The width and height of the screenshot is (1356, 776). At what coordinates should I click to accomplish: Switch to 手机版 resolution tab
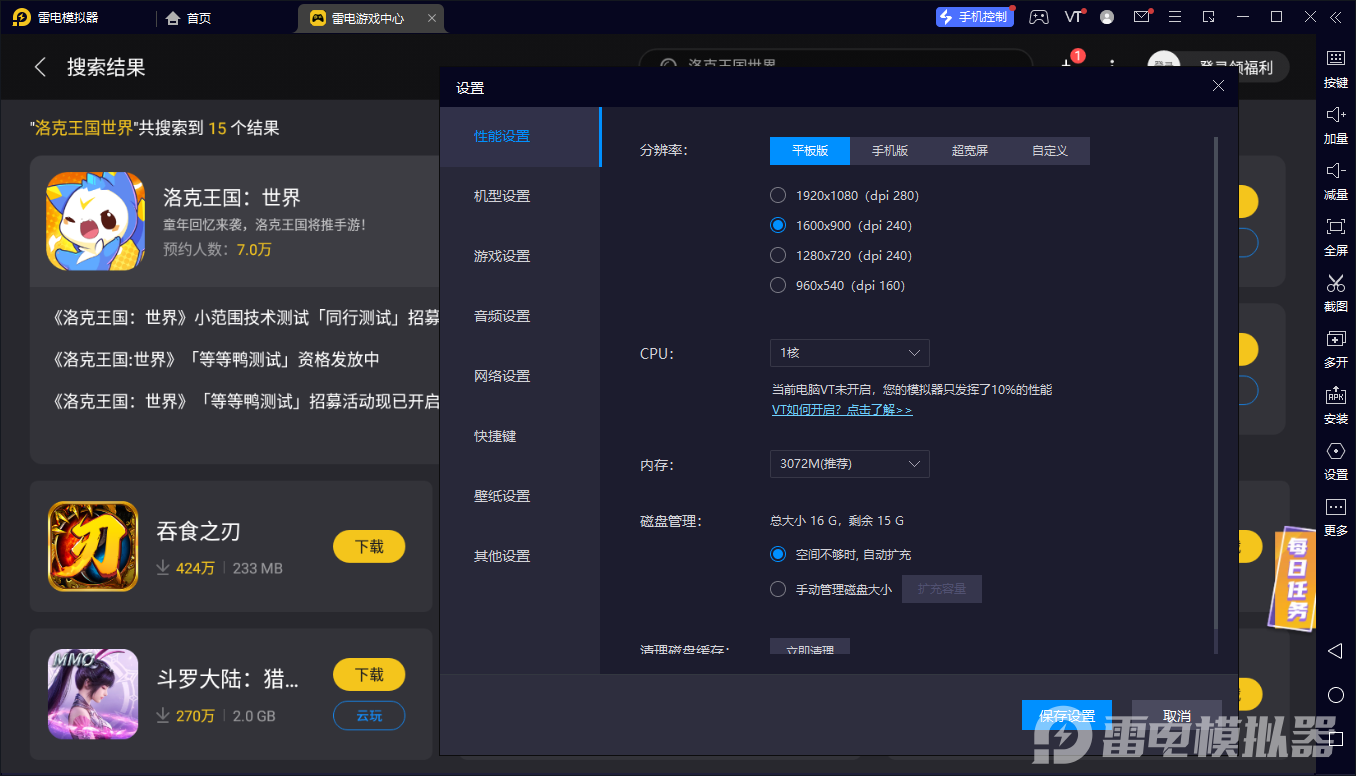(890, 151)
